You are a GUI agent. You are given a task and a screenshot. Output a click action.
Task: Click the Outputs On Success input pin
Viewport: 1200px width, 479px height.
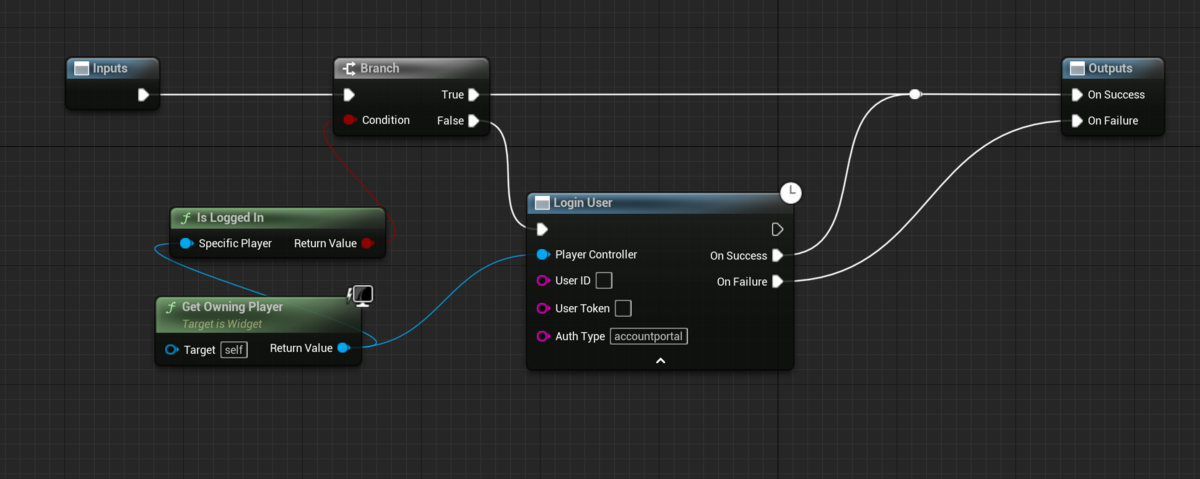pos(1077,95)
